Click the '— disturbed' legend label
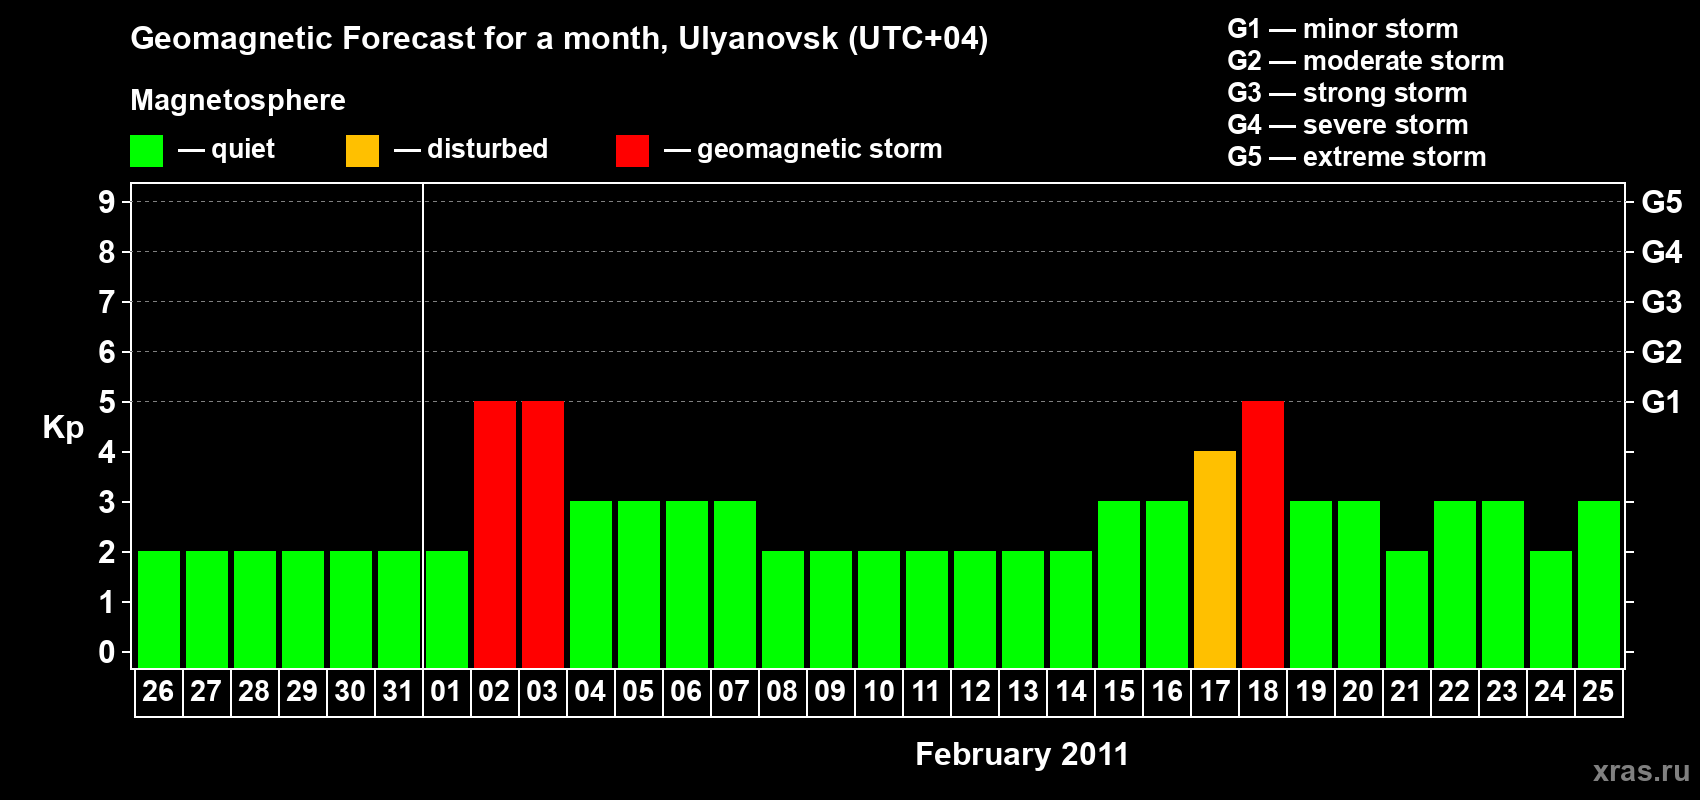The image size is (1700, 800). tap(471, 149)
